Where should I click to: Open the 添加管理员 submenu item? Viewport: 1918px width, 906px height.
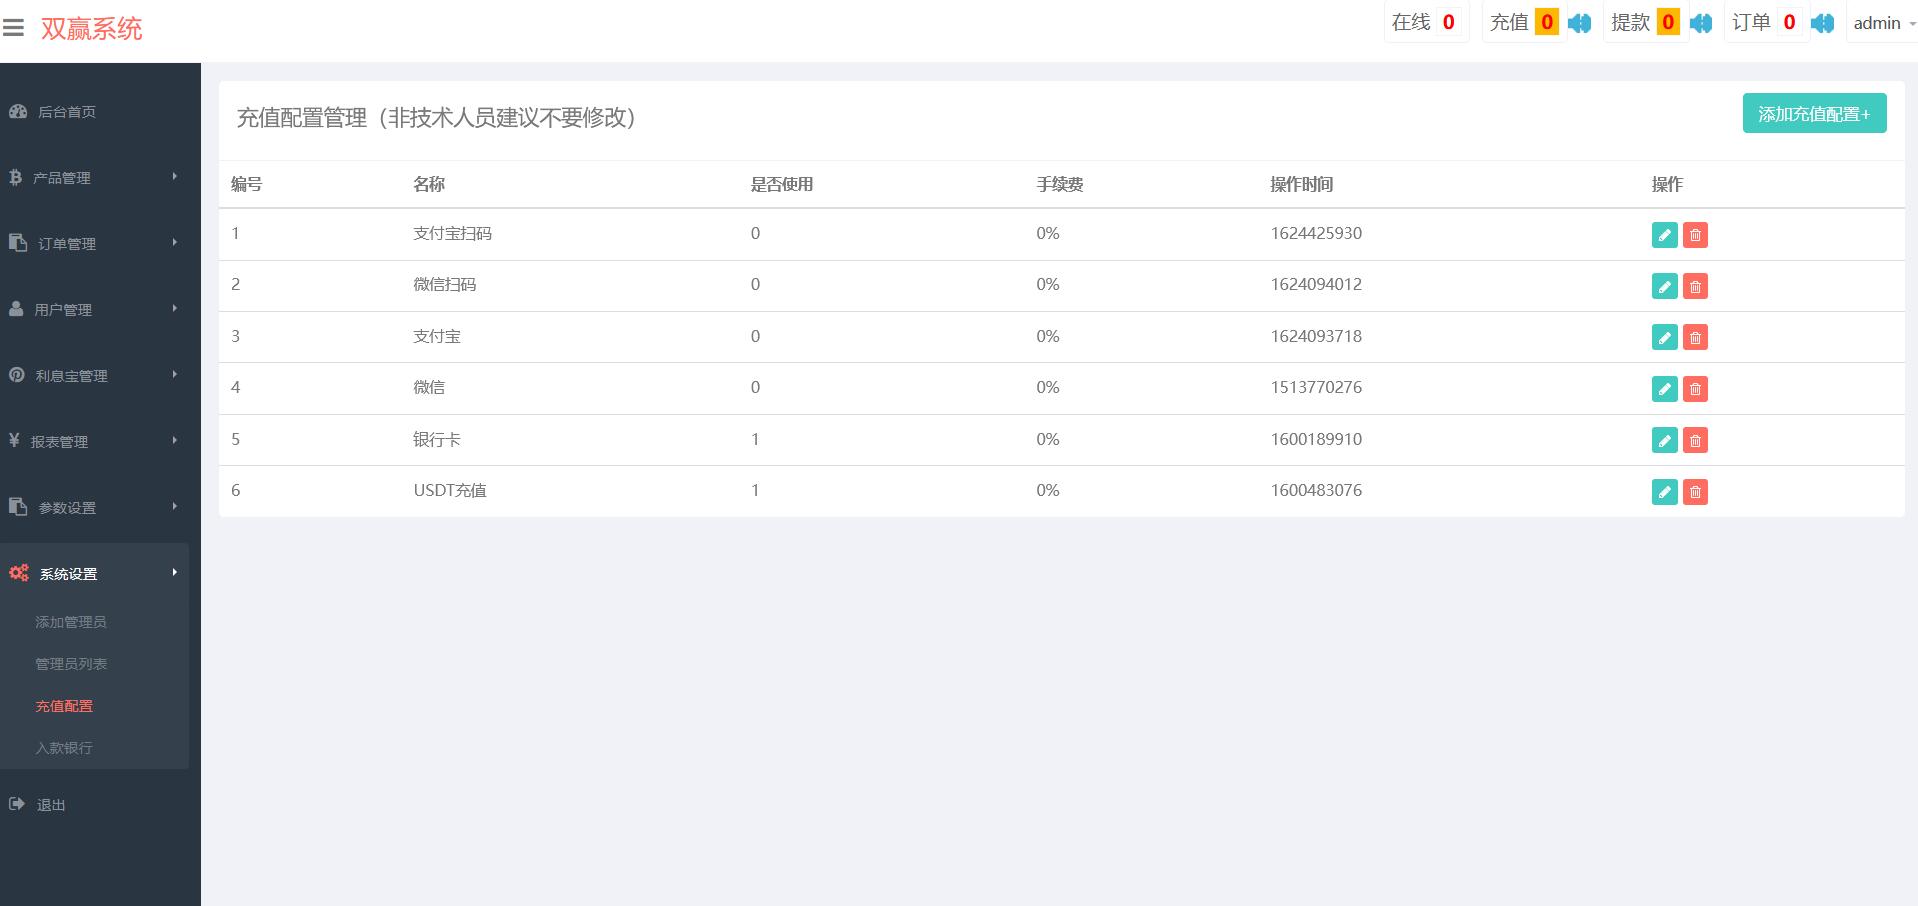71,622
